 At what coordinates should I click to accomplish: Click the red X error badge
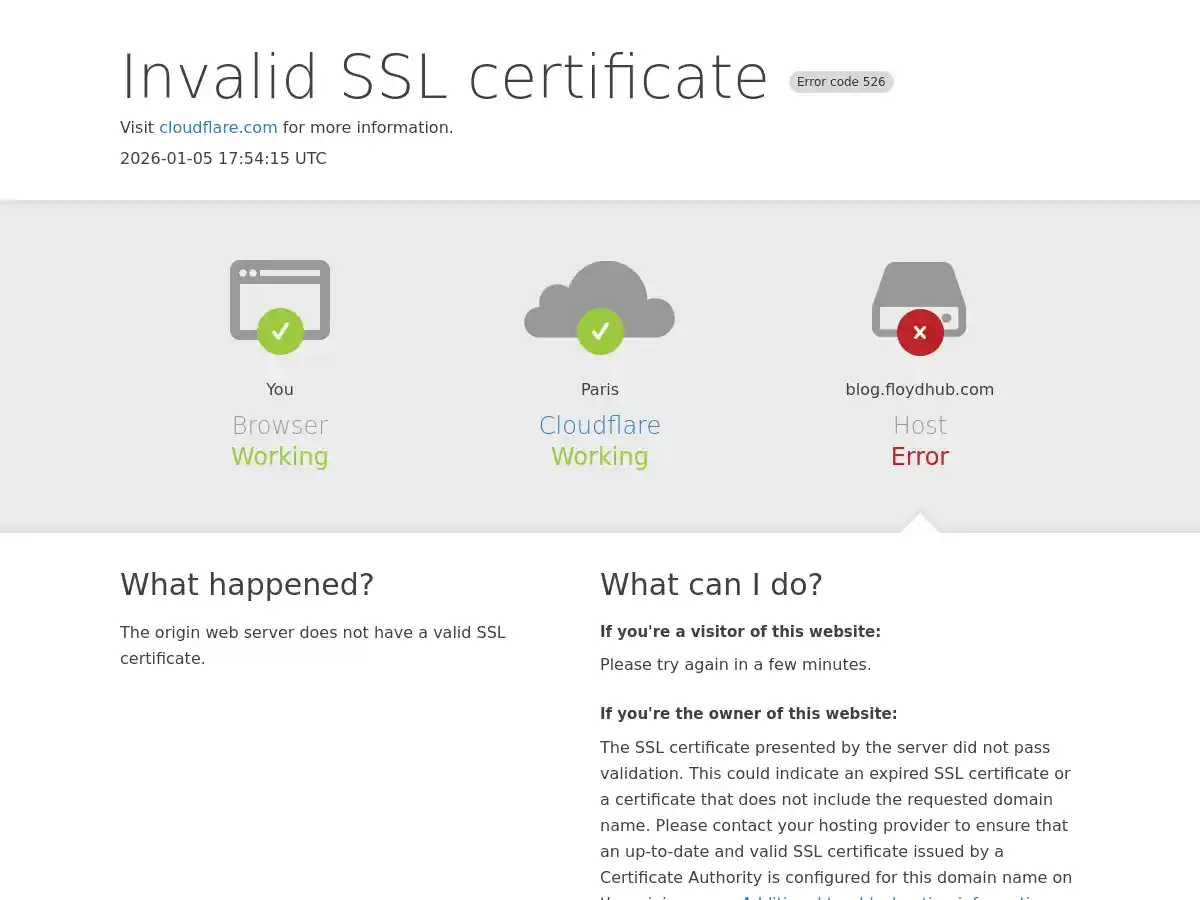[x=920, y=332]
